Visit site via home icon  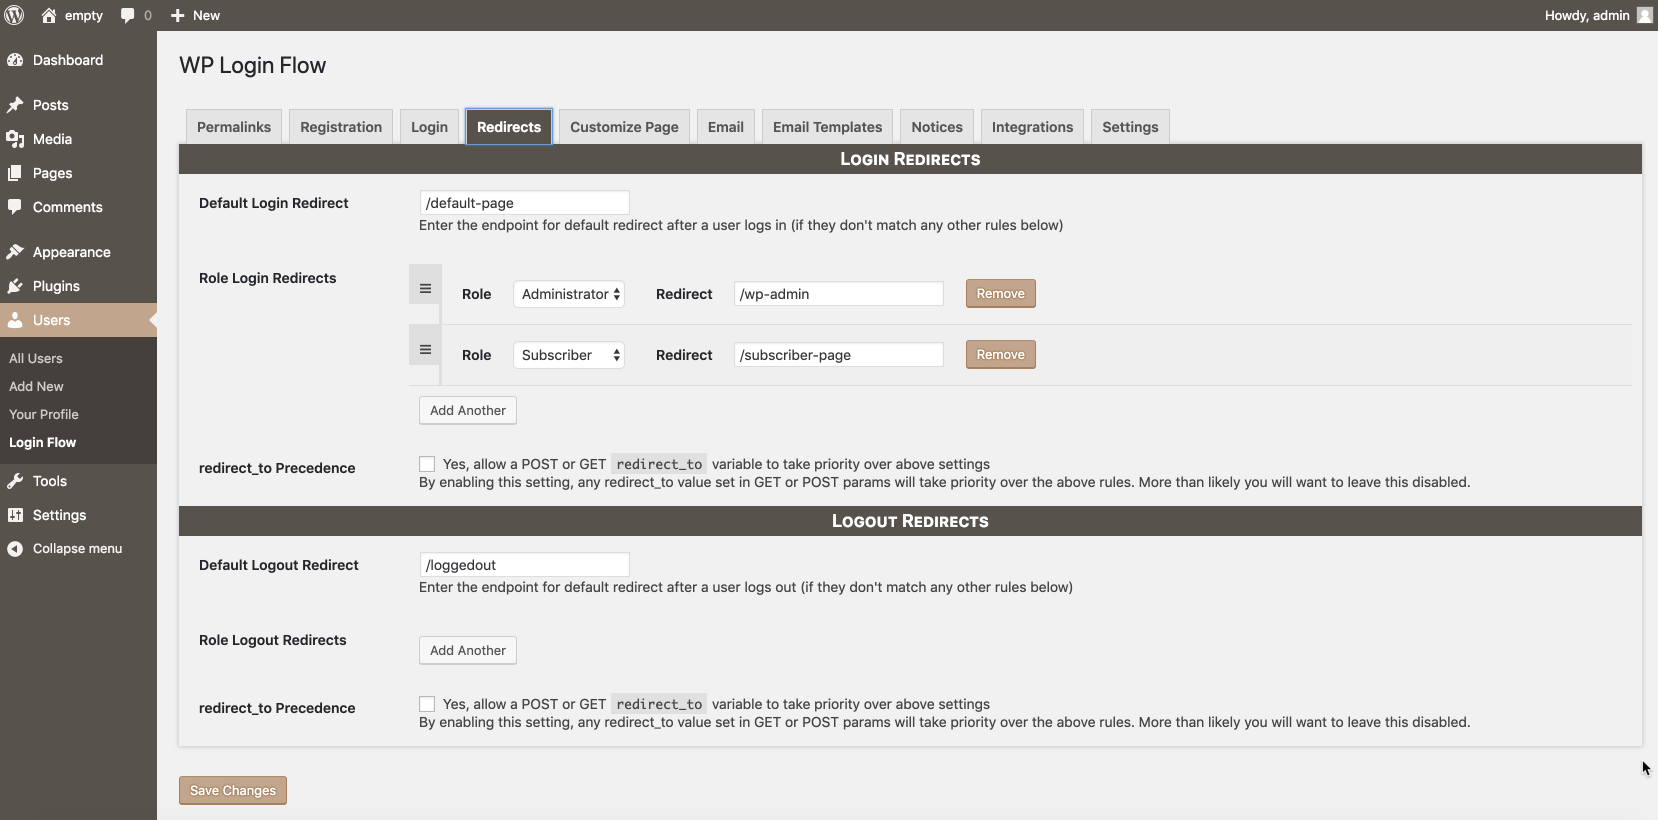pyautogui.click(x=48, y=15)
